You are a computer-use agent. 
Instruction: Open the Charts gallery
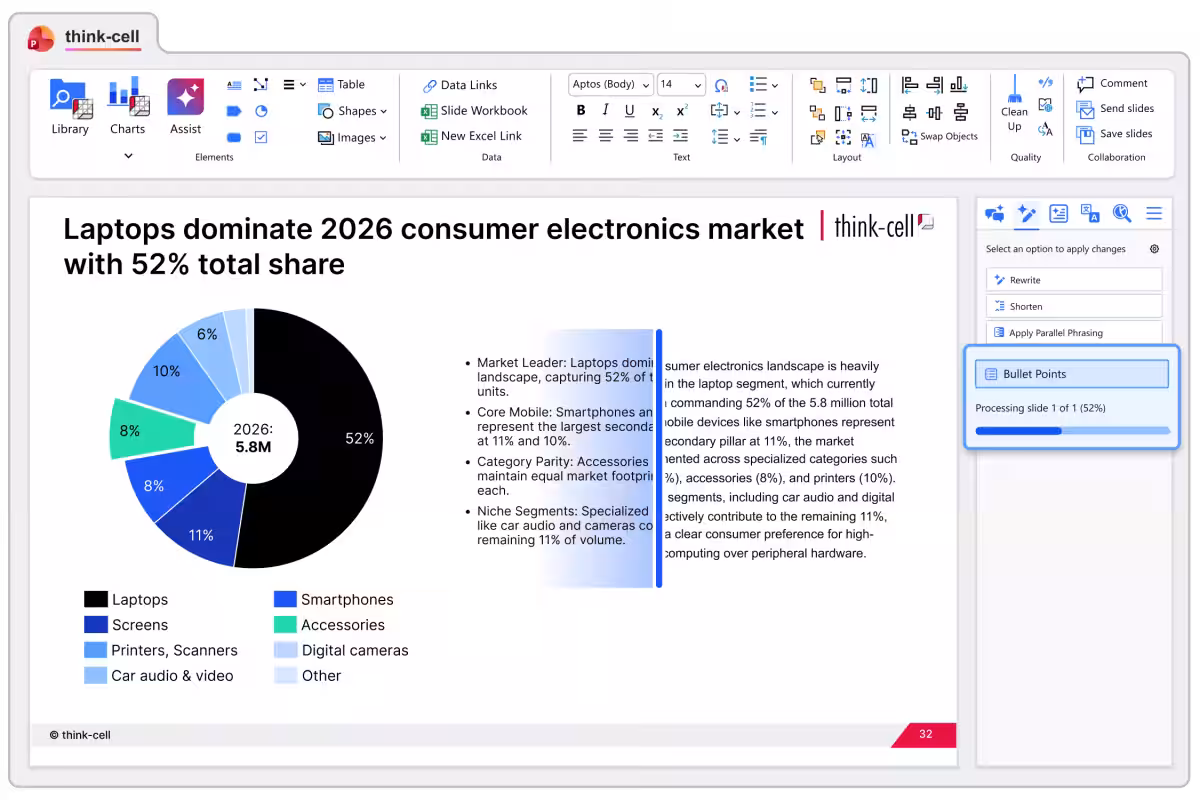click(128, 107)
